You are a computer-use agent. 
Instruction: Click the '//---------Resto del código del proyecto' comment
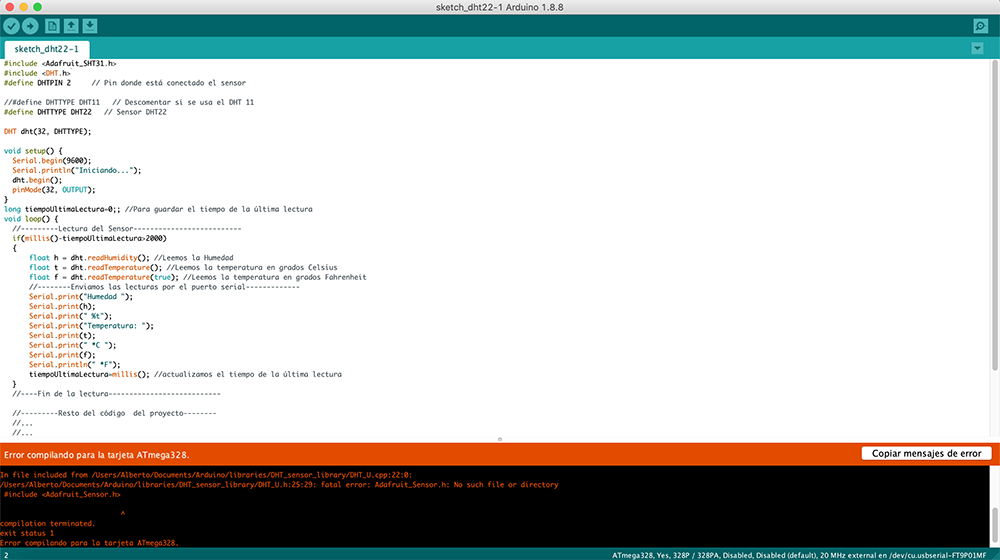pyautogui.click(x=114, y=413)
